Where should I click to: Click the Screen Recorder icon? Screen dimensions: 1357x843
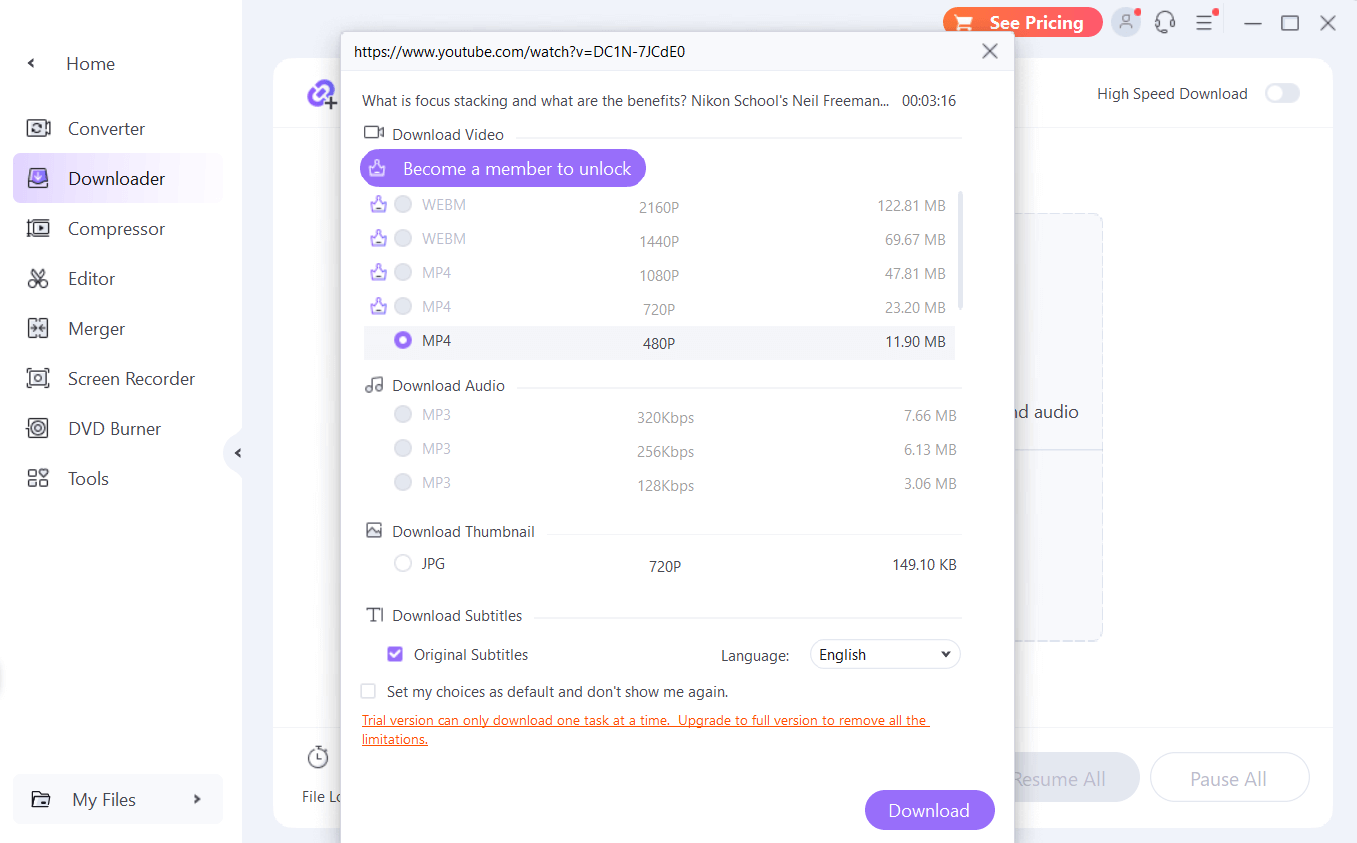coord(38,379)
